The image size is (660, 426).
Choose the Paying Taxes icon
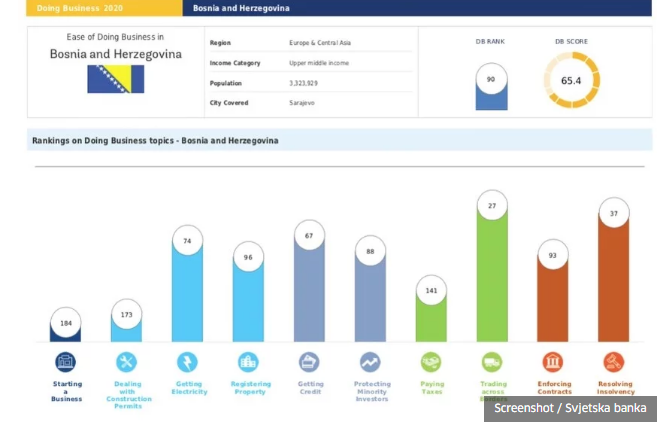point(431,362)
